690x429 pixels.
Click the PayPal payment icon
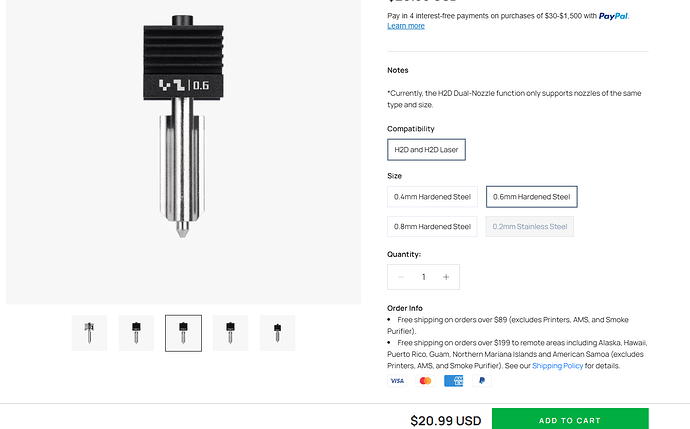point(481,381)
